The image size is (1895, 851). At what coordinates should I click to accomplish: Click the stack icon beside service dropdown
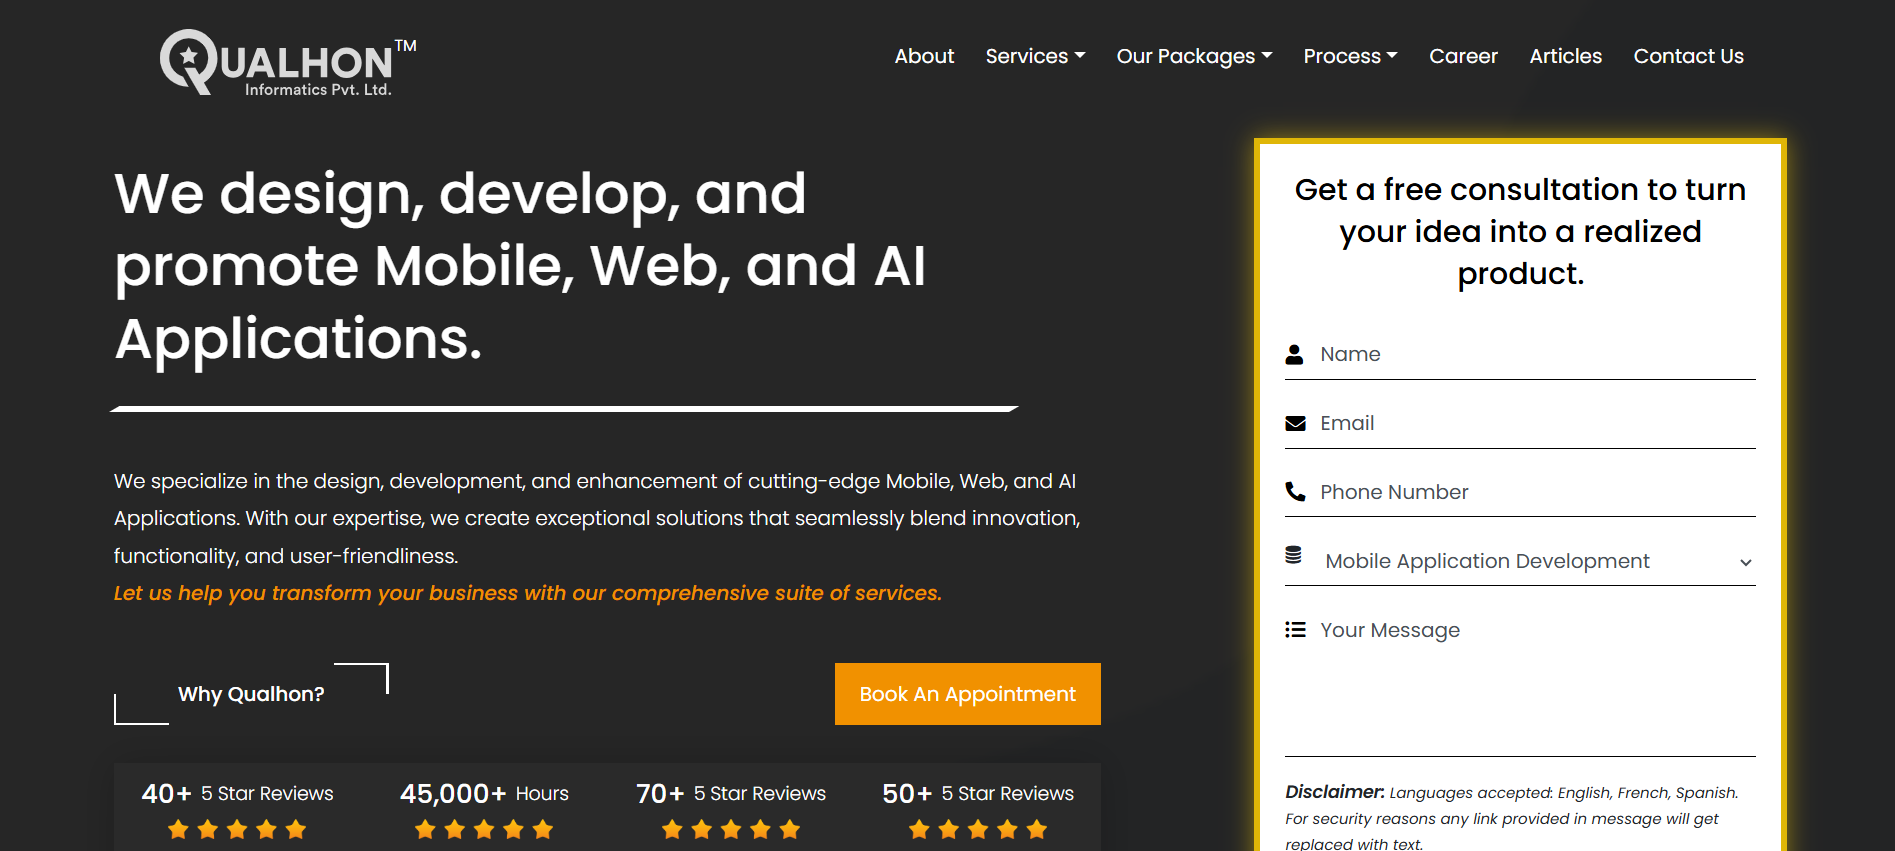pyautogui.click(x=1293, y=554)
